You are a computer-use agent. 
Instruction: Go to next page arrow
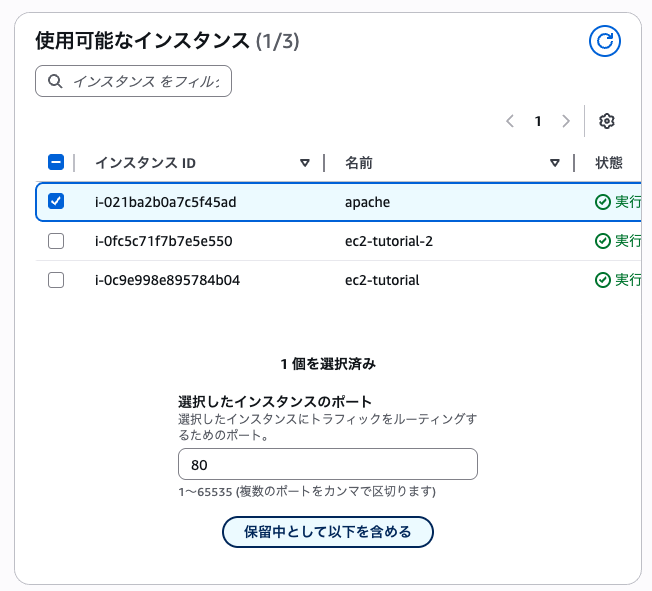tap(566, 121)
